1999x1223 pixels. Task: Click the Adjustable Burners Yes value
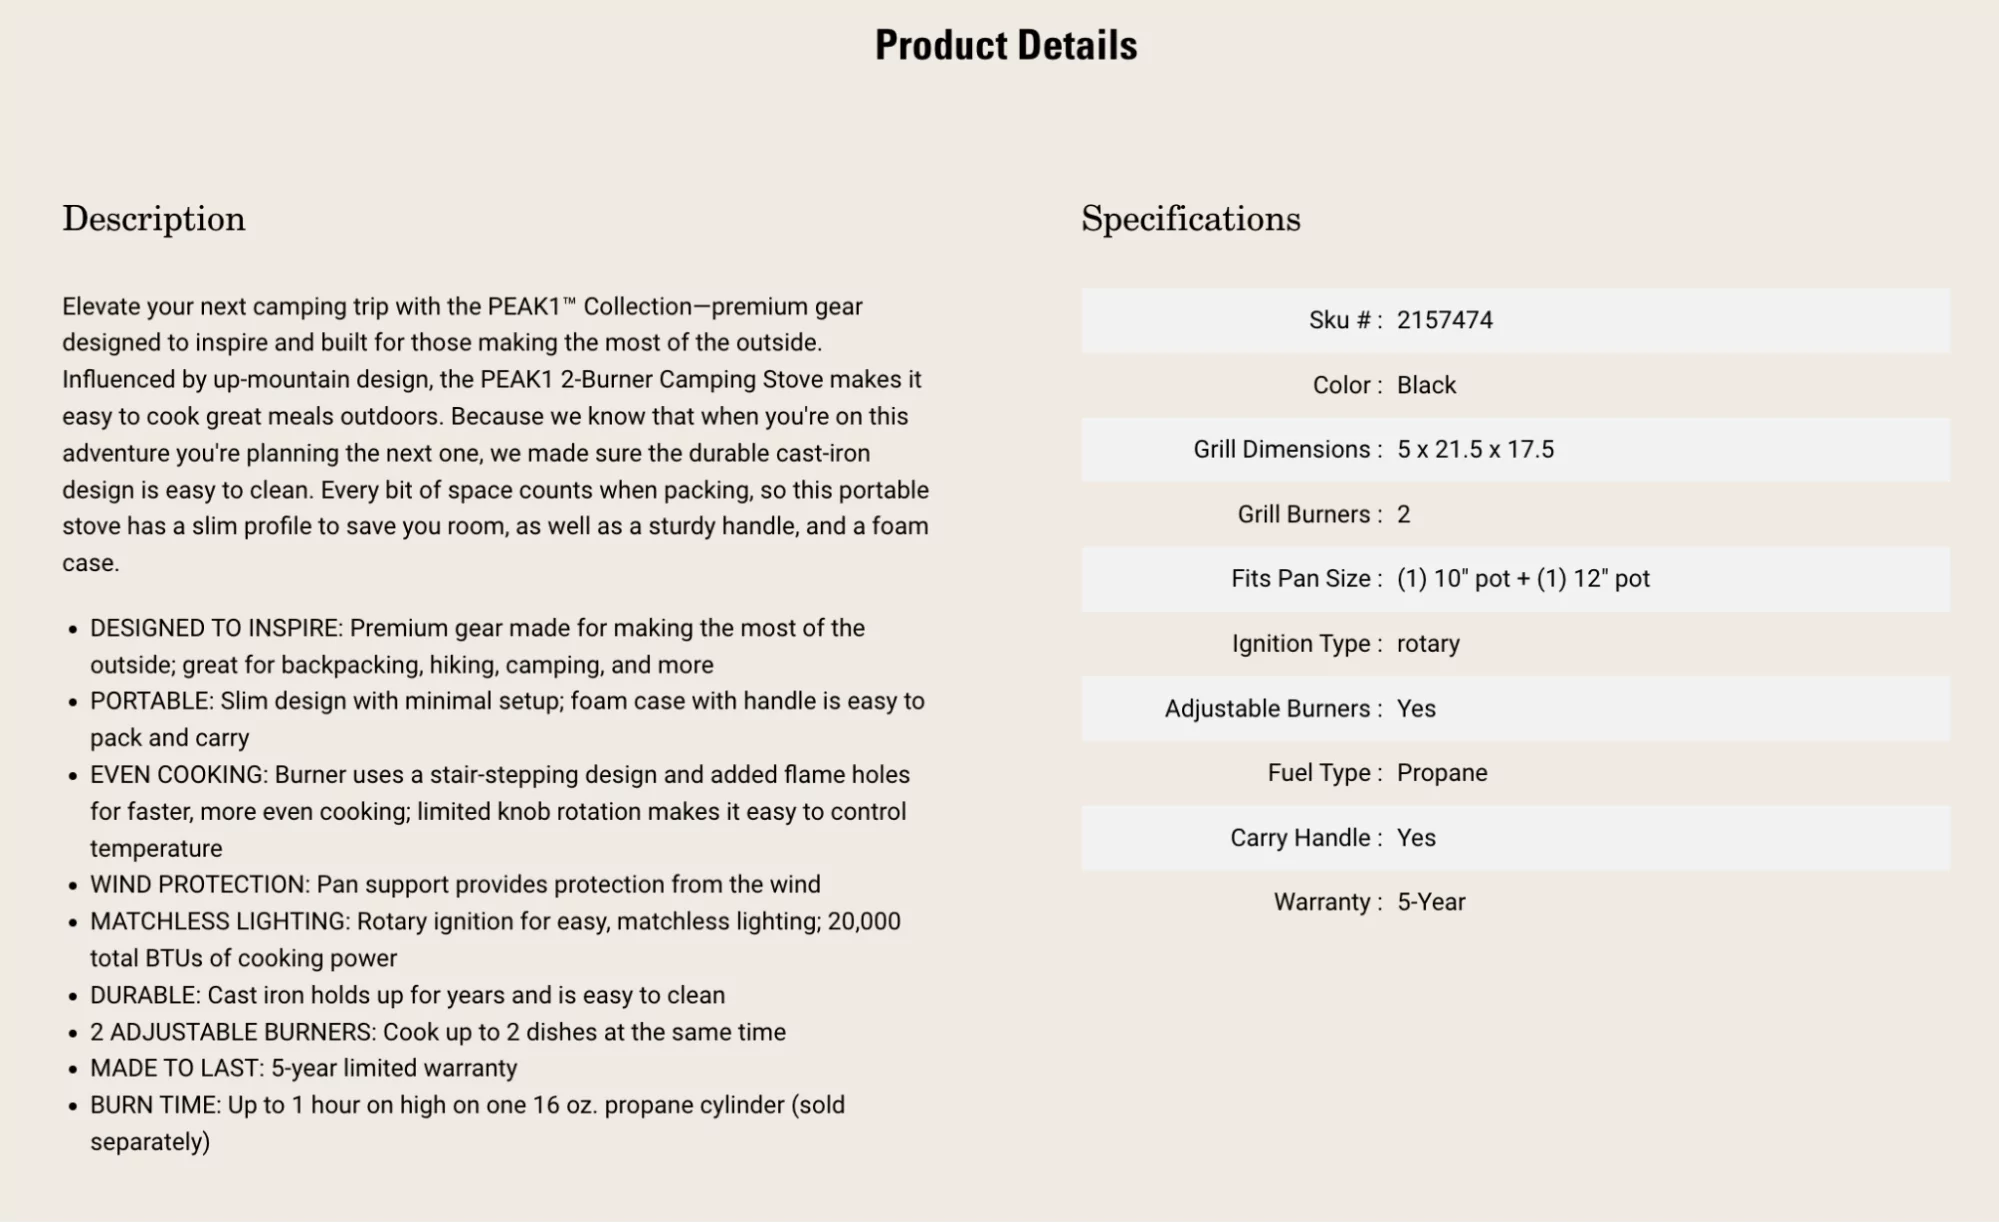pyautogui.click(x=1416, y=708)
